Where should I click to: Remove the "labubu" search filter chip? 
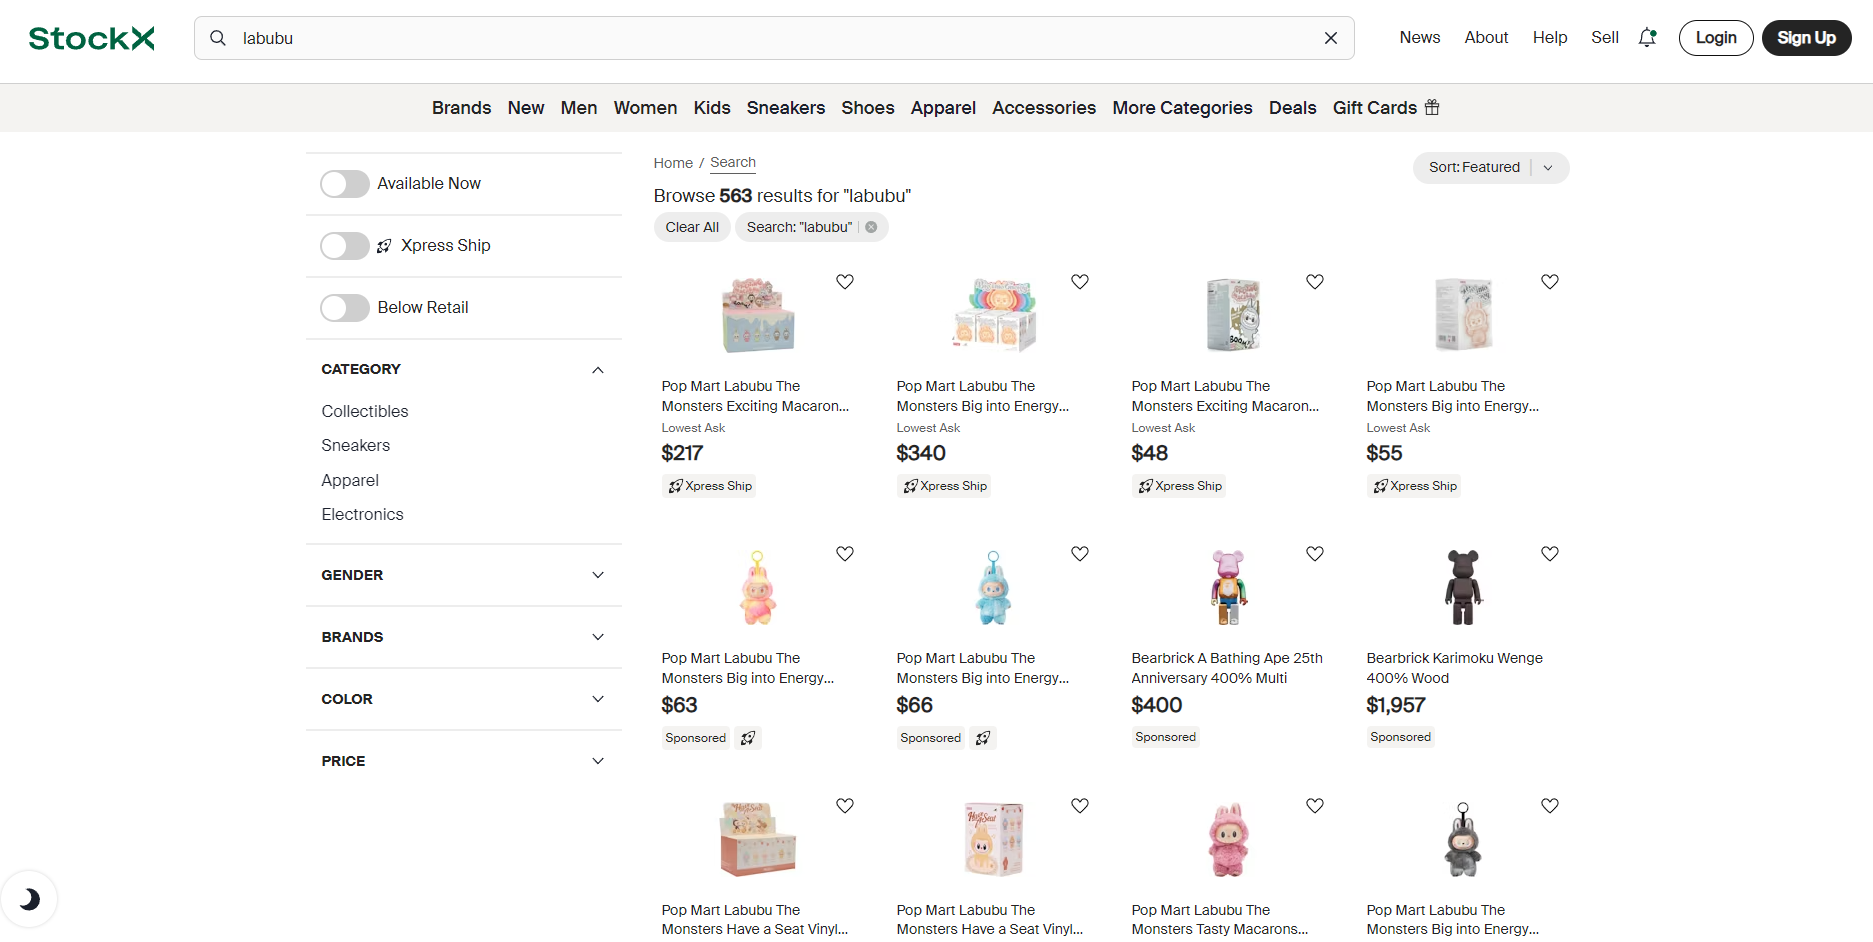[x=872, y=227]
